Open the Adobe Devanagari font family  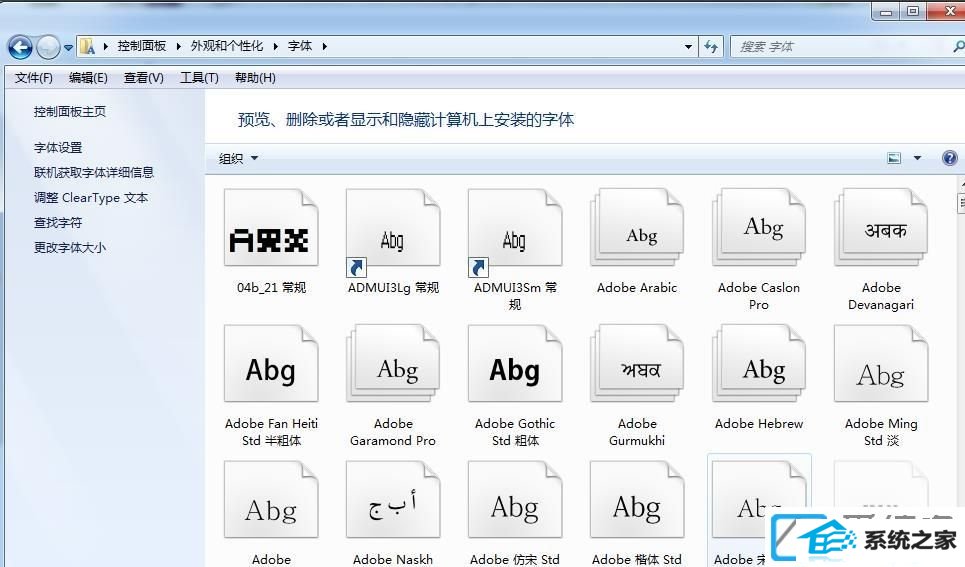coord(881,228)
